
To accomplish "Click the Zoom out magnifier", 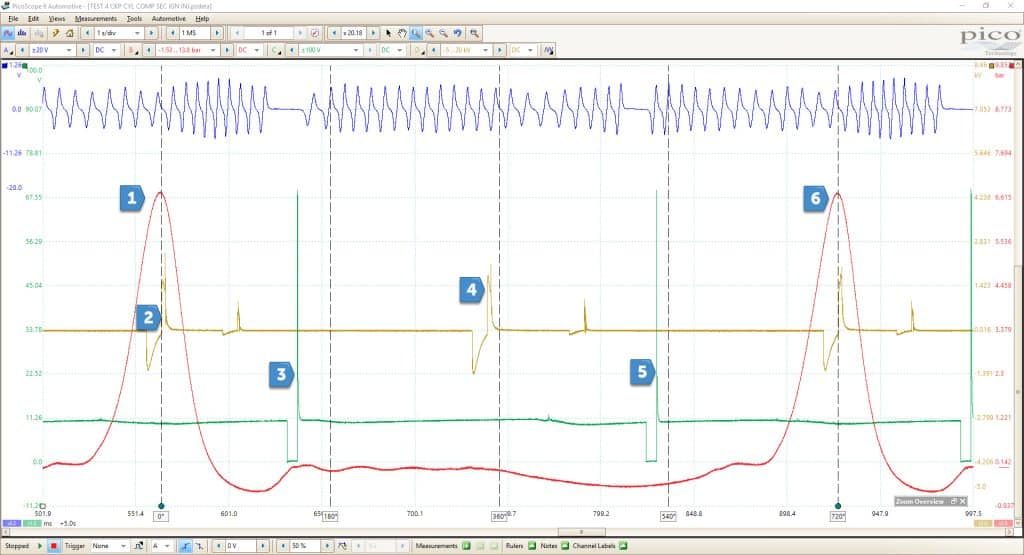I will (x=443, y=33).
